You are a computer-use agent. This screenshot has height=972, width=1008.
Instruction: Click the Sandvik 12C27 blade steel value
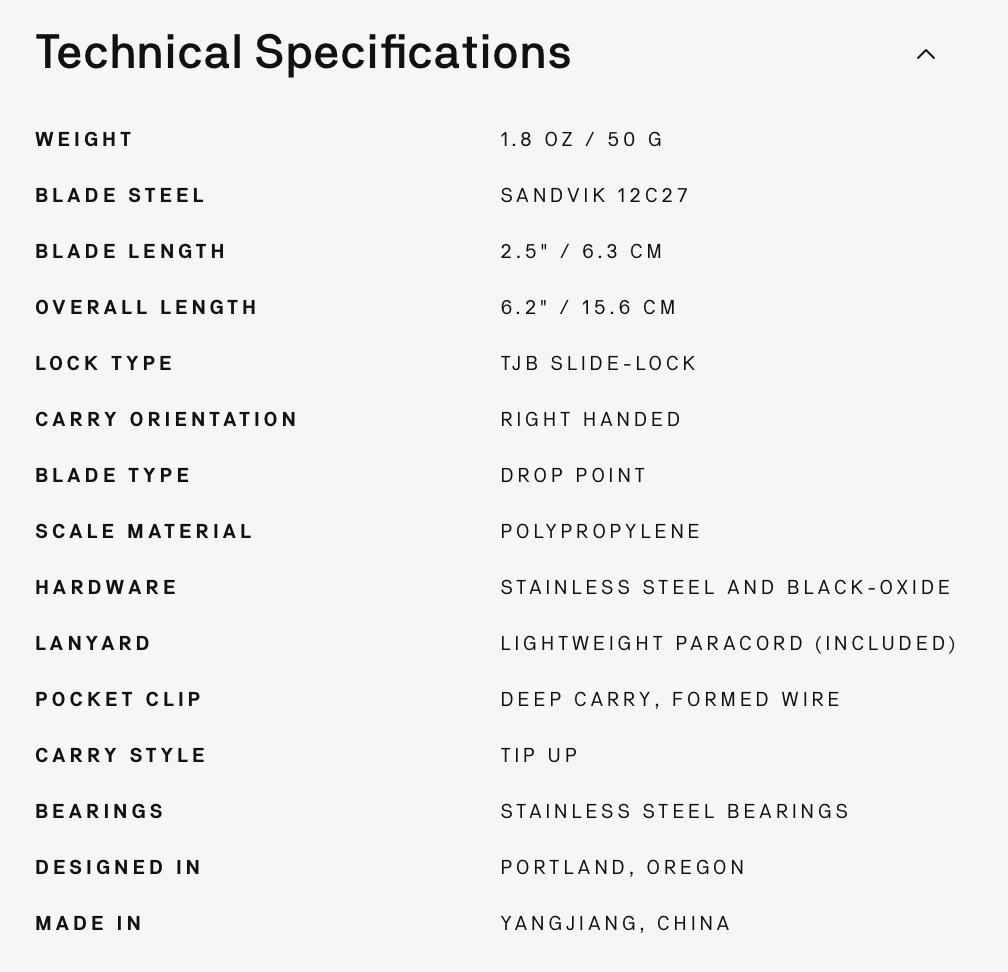click(x=595, y=196)
